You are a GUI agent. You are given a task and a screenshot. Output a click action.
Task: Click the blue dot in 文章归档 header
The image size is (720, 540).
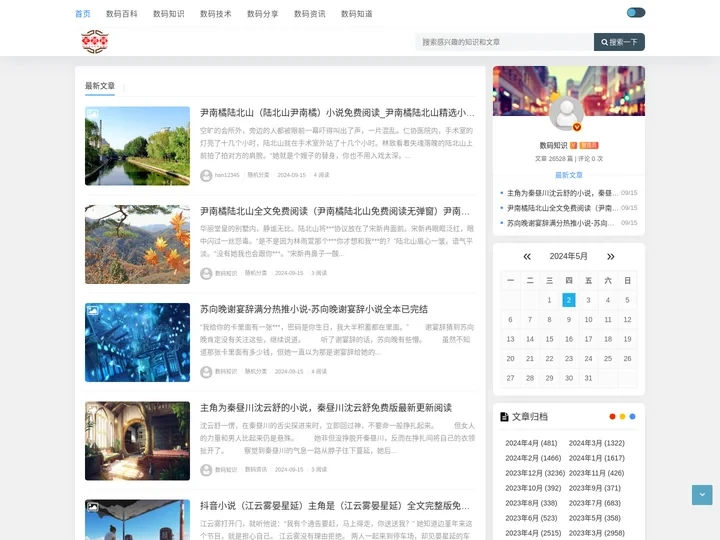(x=632, y=416)
